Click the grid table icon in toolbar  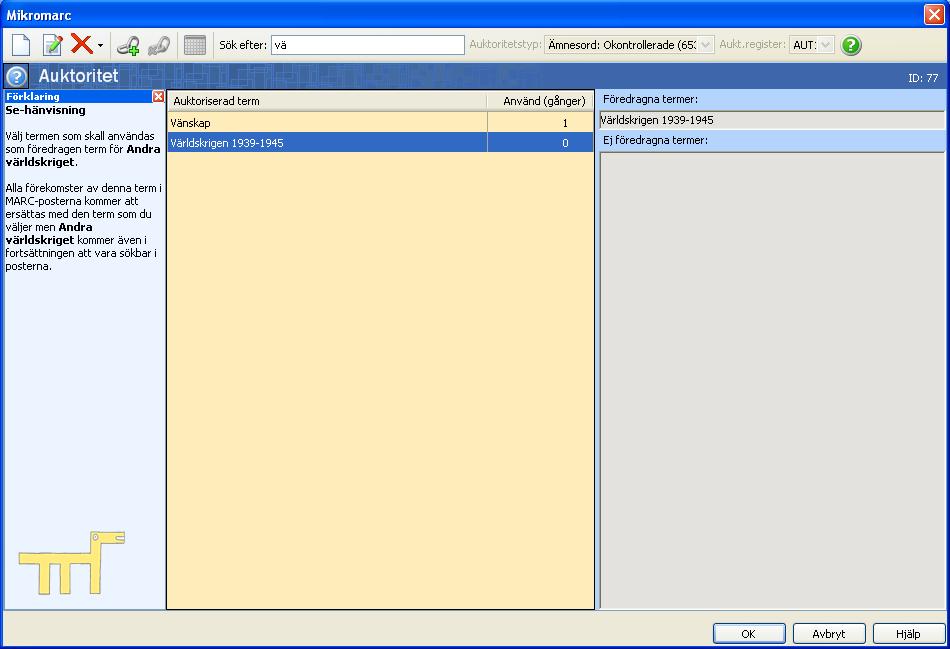tap(194, 45)
